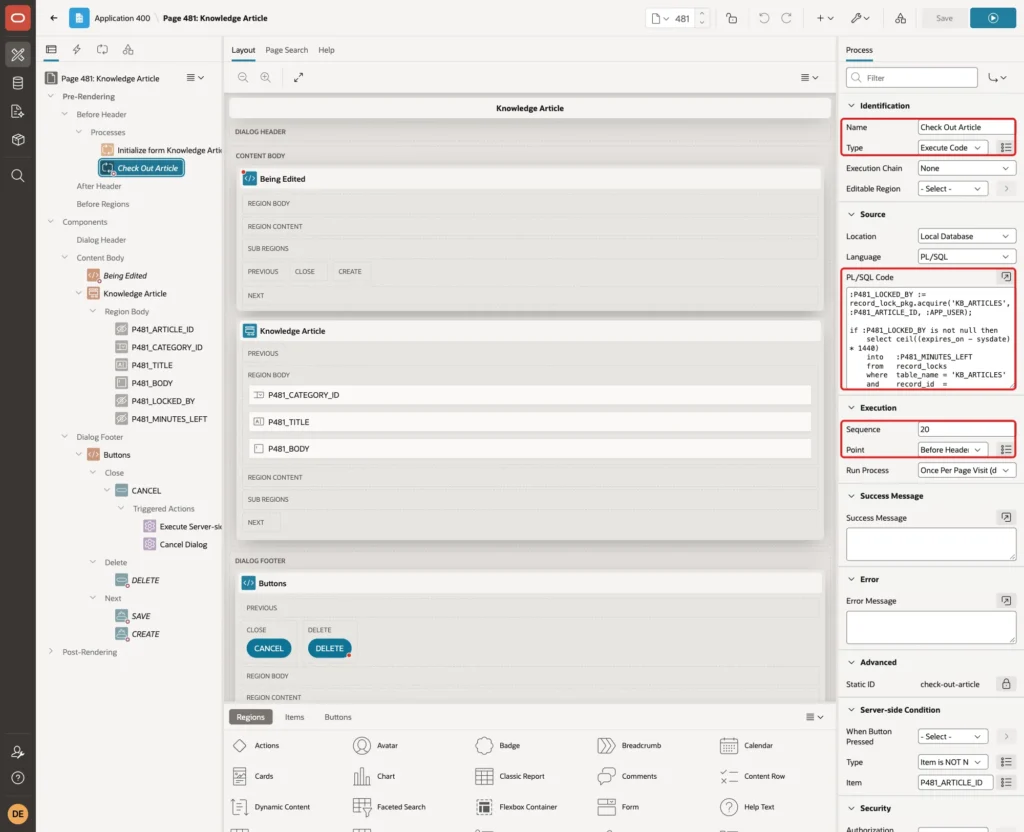The image size is (1024, 832).
Task: Pick the Calendar region in the gallery
Action: point(746,746)
